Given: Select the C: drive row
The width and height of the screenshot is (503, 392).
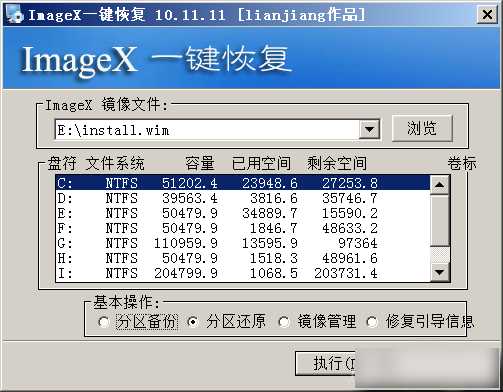Looking at the screenshot, I should (x=243, y=183).
